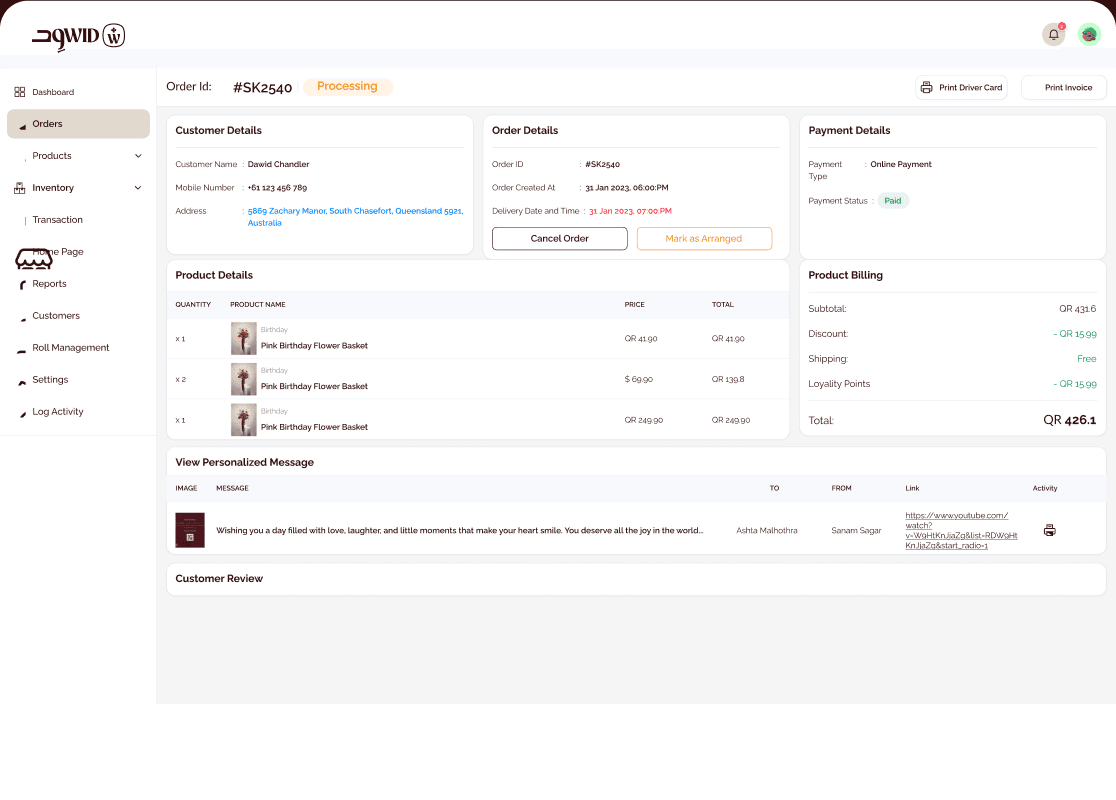The width and height of the screenshot is (1116, 800).
Task: Click the Cancel Order button
Action: 559,238
